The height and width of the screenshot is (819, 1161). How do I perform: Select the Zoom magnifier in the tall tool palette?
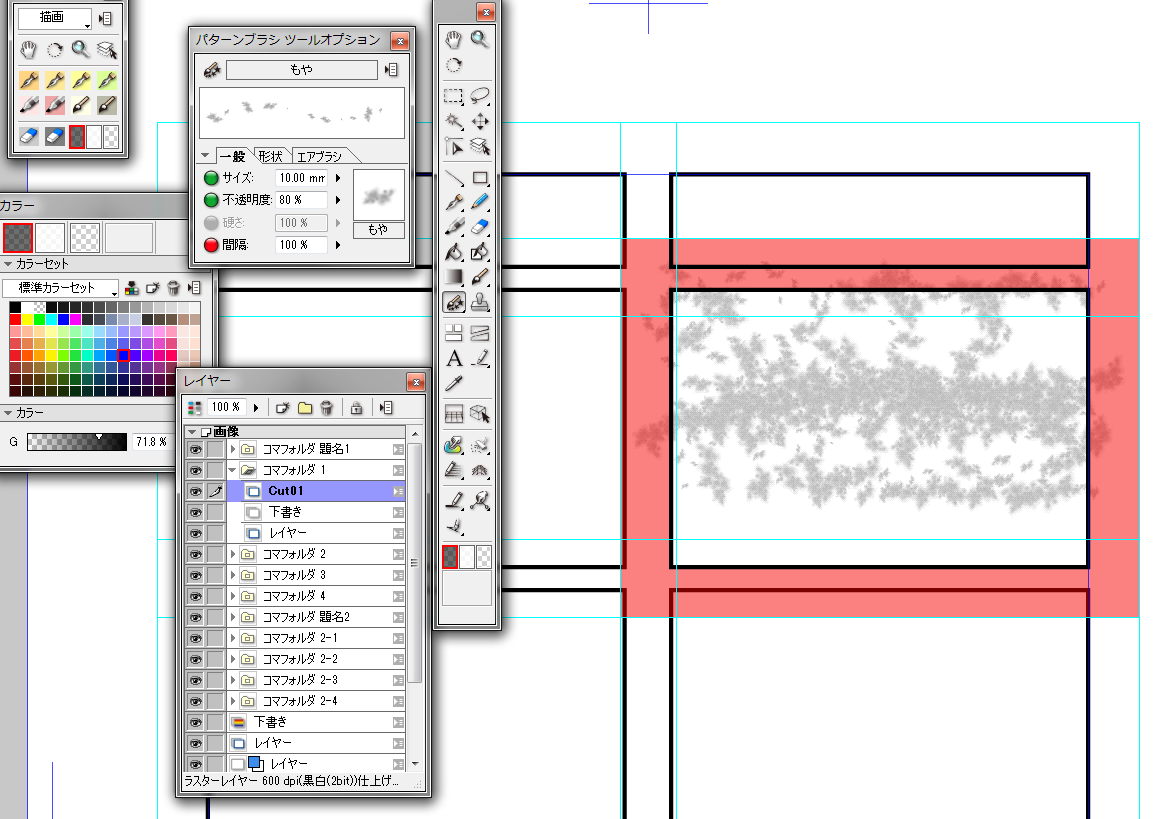480,39
